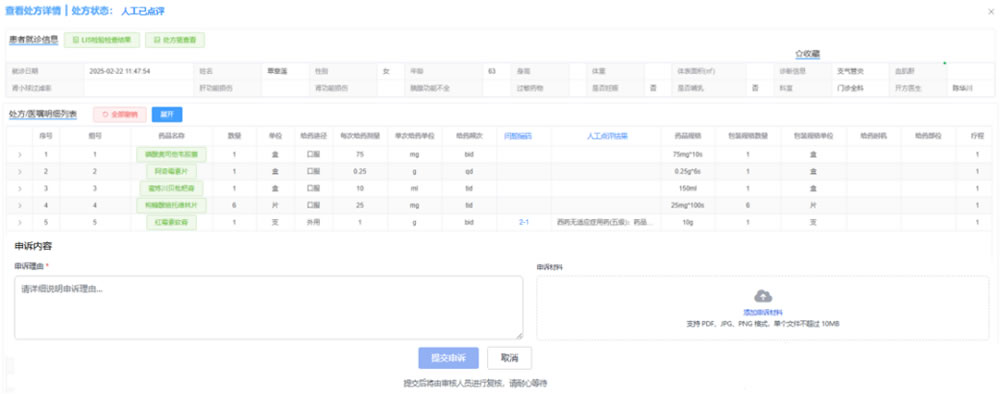Click the blue 展开 expand button

167,115
